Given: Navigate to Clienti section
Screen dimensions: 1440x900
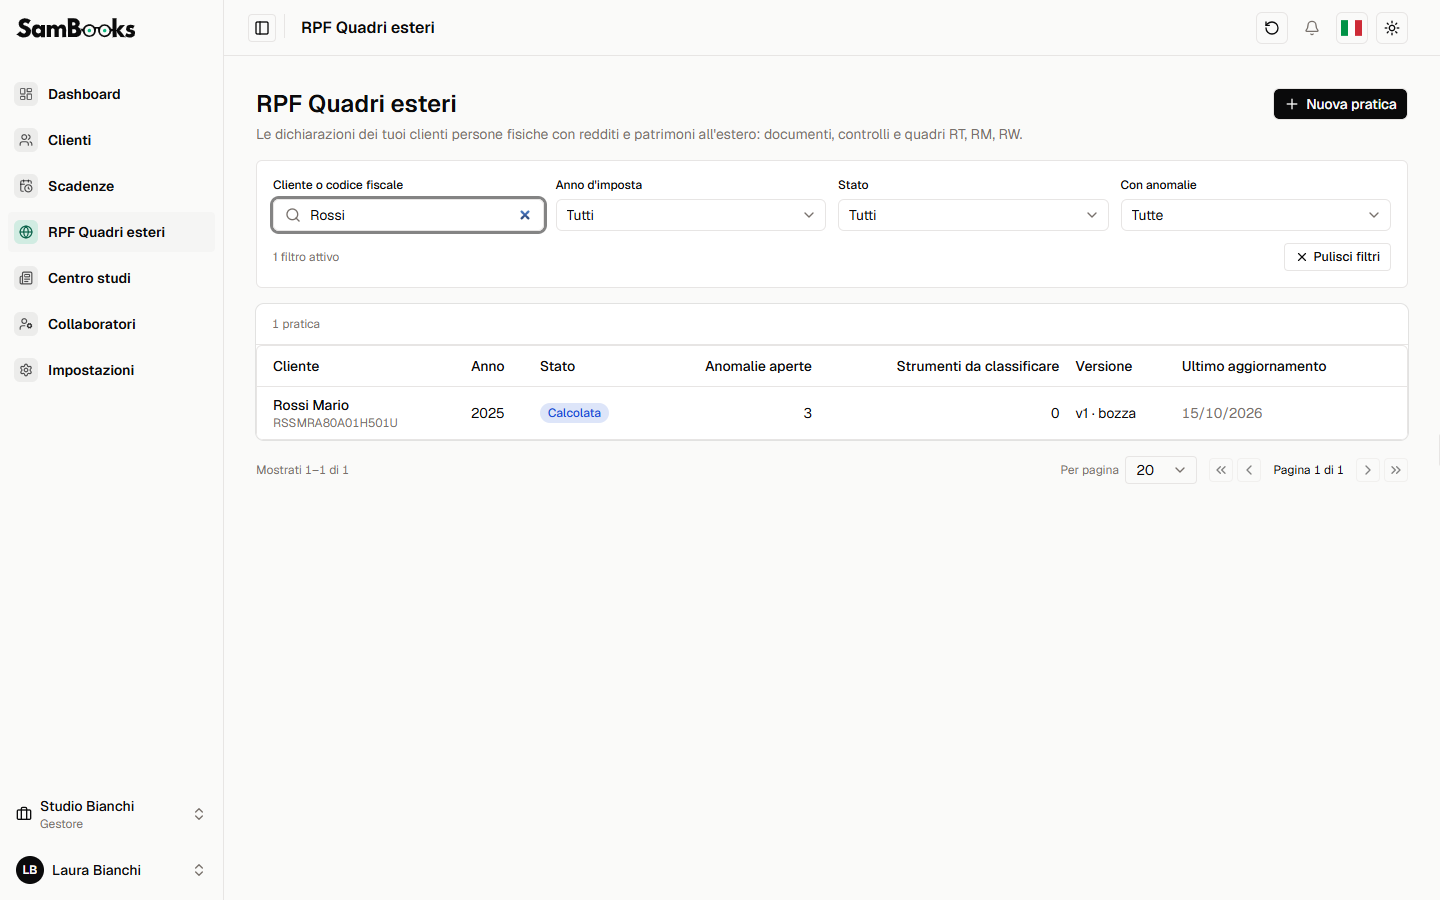Looking at the screenshot, I should pos(112,140).
